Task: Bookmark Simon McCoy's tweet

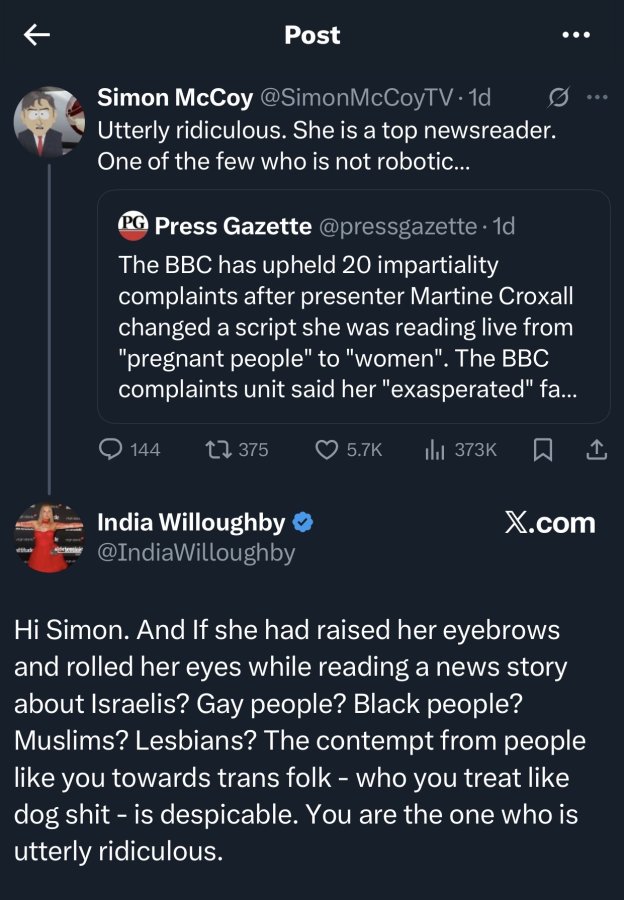Action: tap(542, 449)
